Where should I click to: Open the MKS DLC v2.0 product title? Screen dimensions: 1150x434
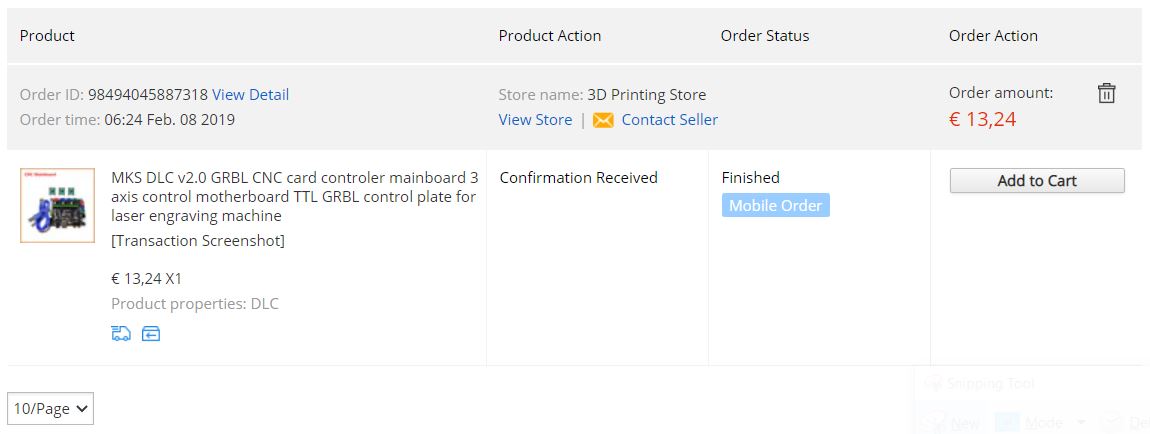(294, 197)
